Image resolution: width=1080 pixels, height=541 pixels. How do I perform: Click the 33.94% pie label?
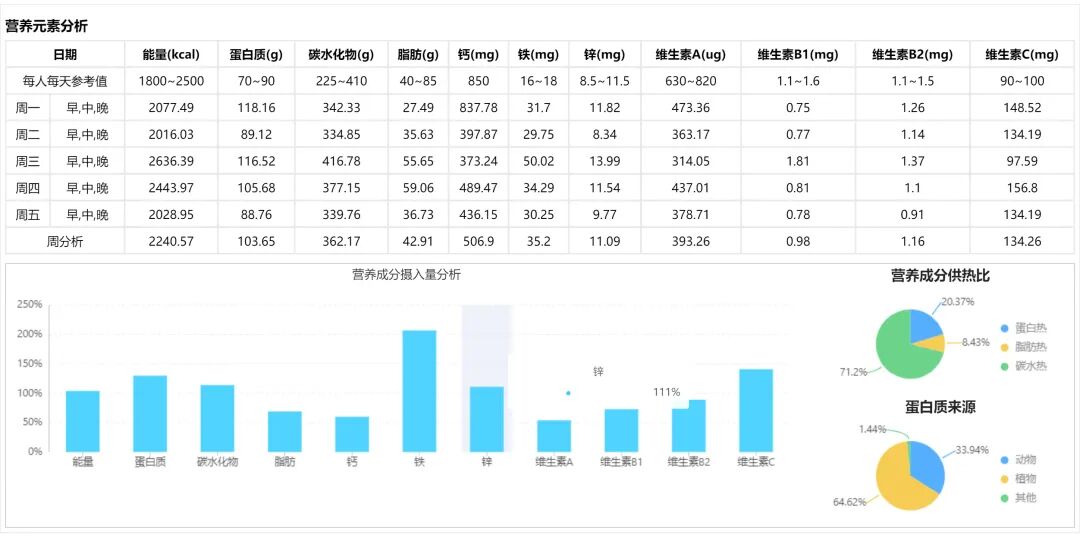coord(972,450)
